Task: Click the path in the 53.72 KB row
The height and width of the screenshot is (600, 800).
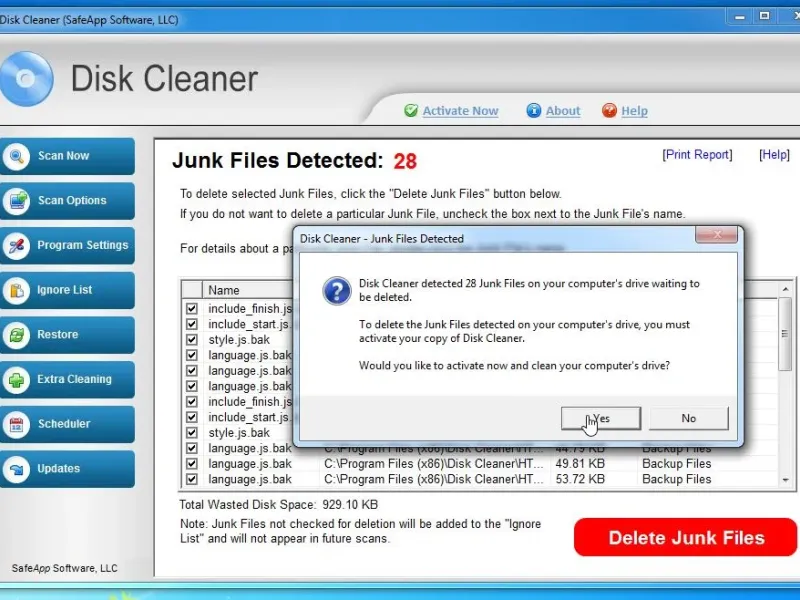Action: point(434,479)
